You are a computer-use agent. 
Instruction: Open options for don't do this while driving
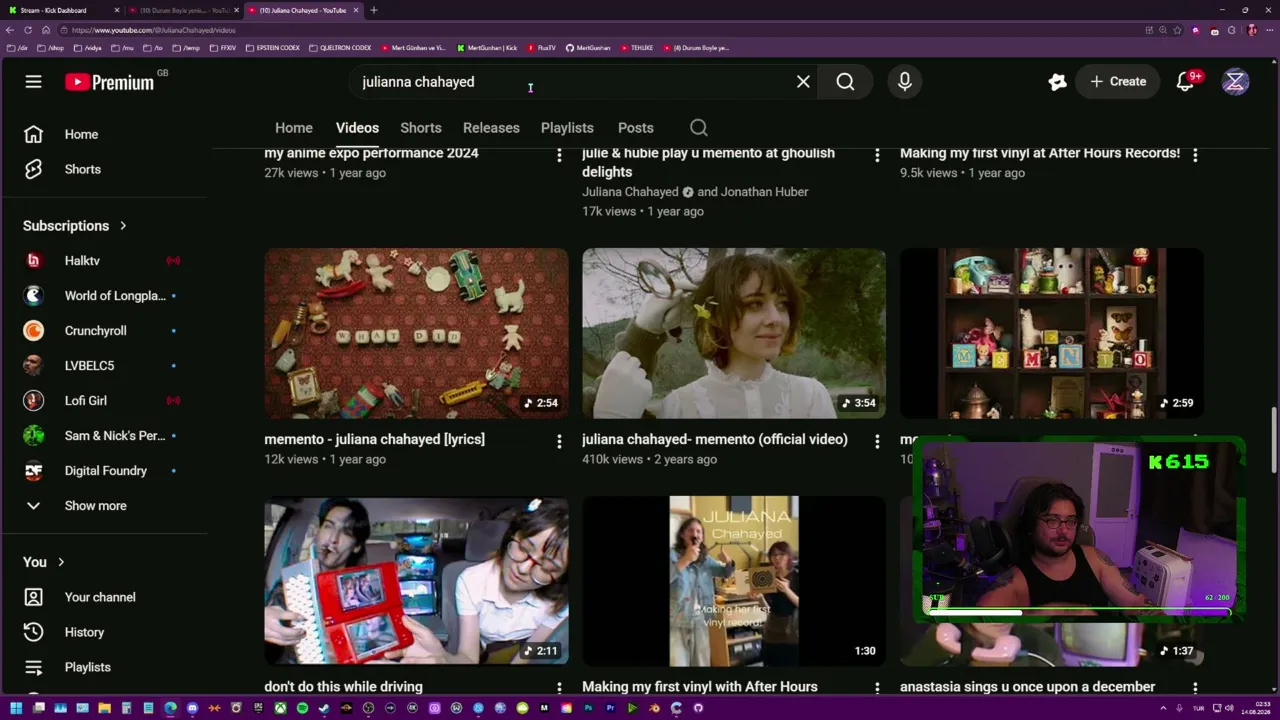559,688
